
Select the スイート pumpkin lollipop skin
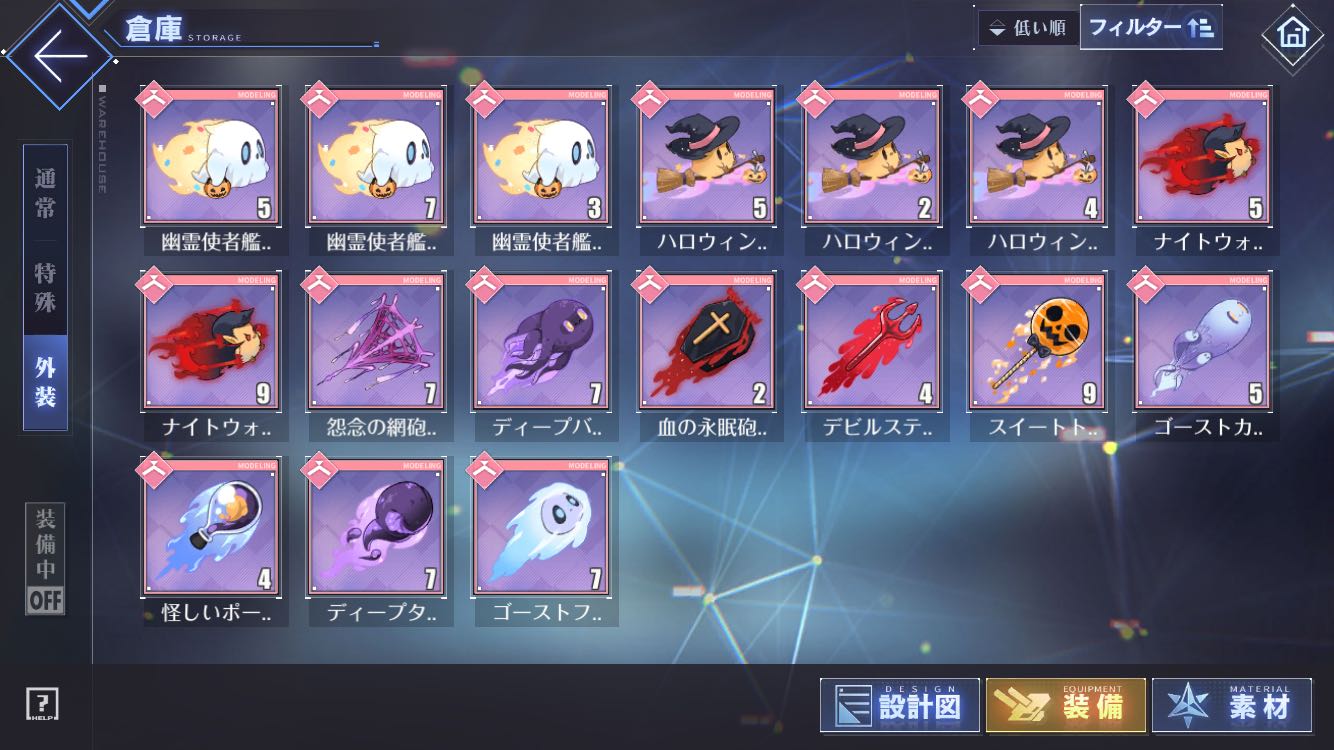1040,355
